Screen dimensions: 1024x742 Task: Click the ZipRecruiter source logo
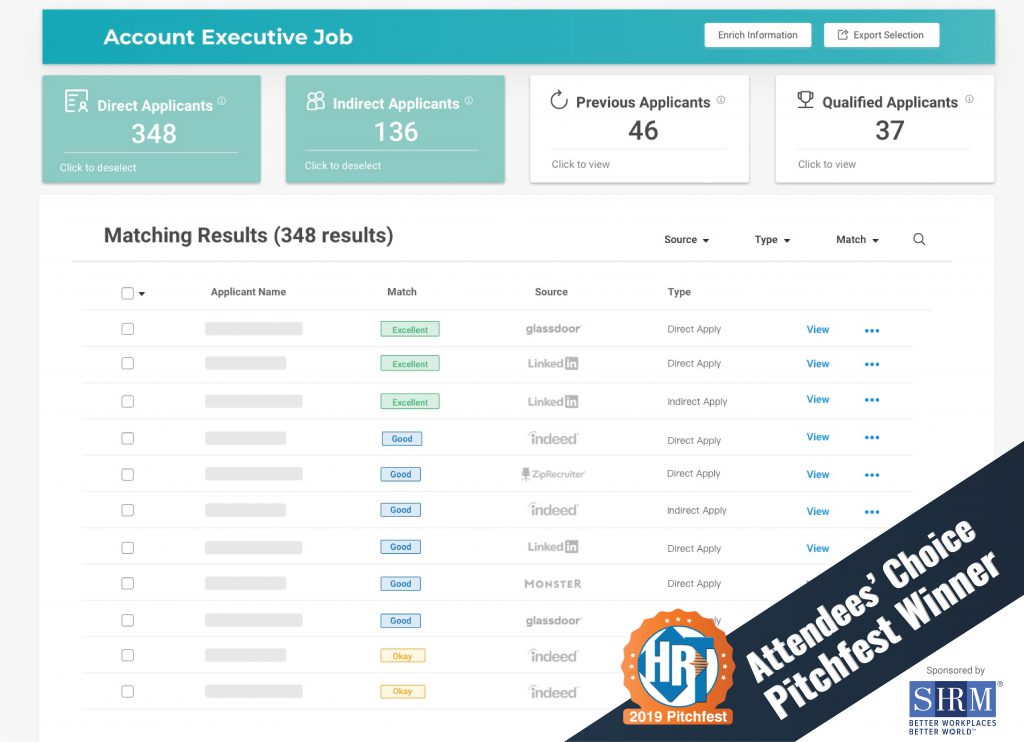(552, 474)
